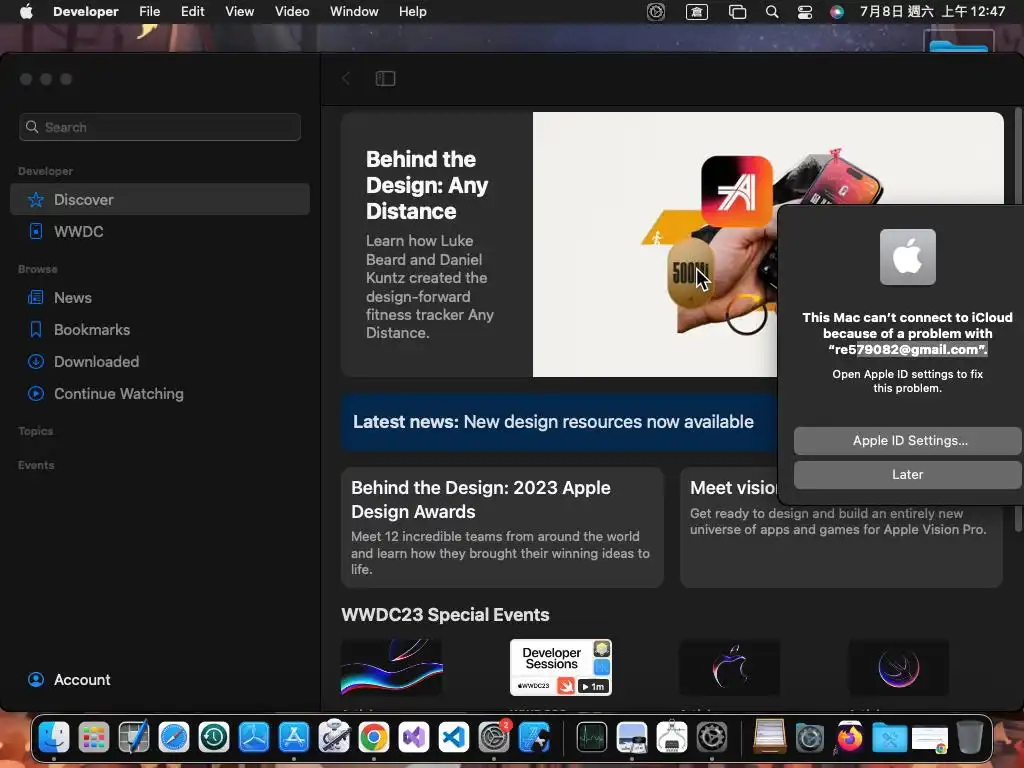Click the content area vertical scrollbar
The height and width of the screenshot is (768, 1024).
[x=1018, y=320]
